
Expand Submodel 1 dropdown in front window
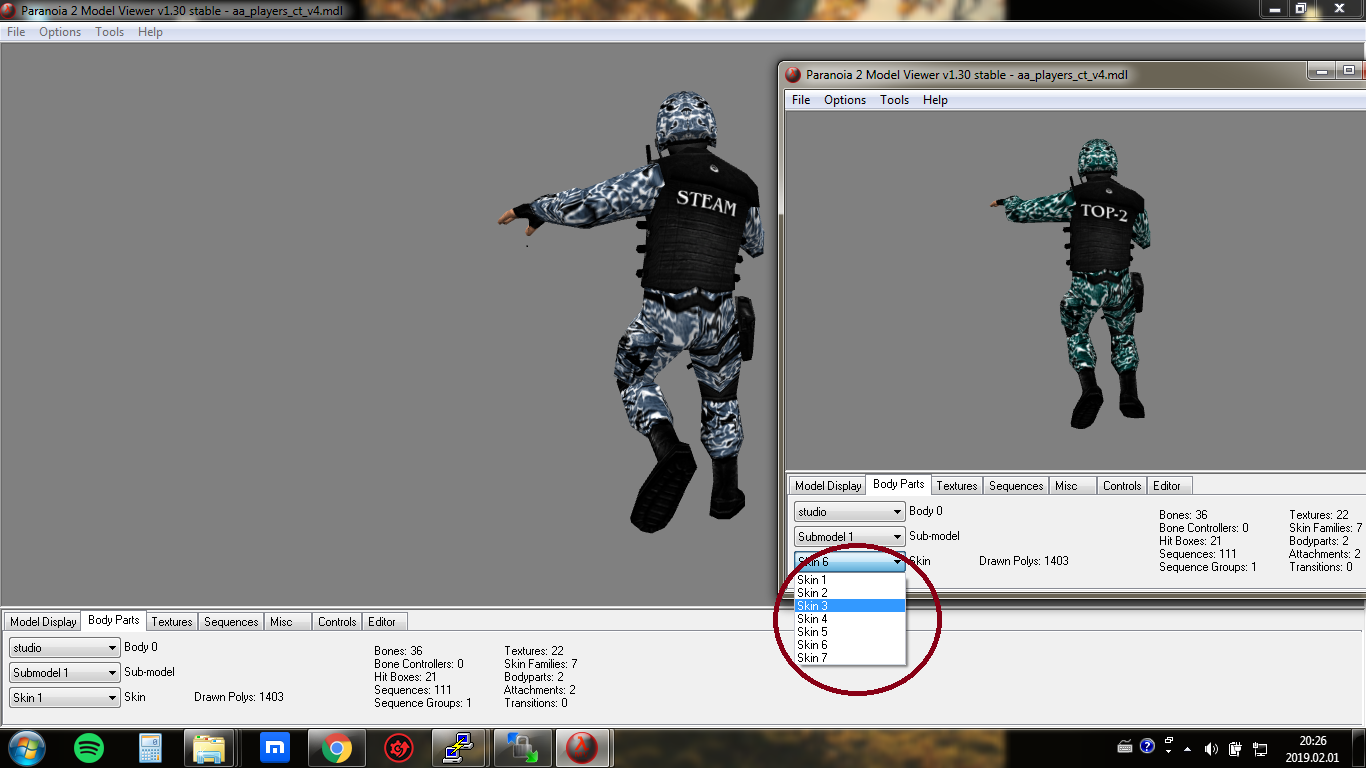(x=849, y=537)
